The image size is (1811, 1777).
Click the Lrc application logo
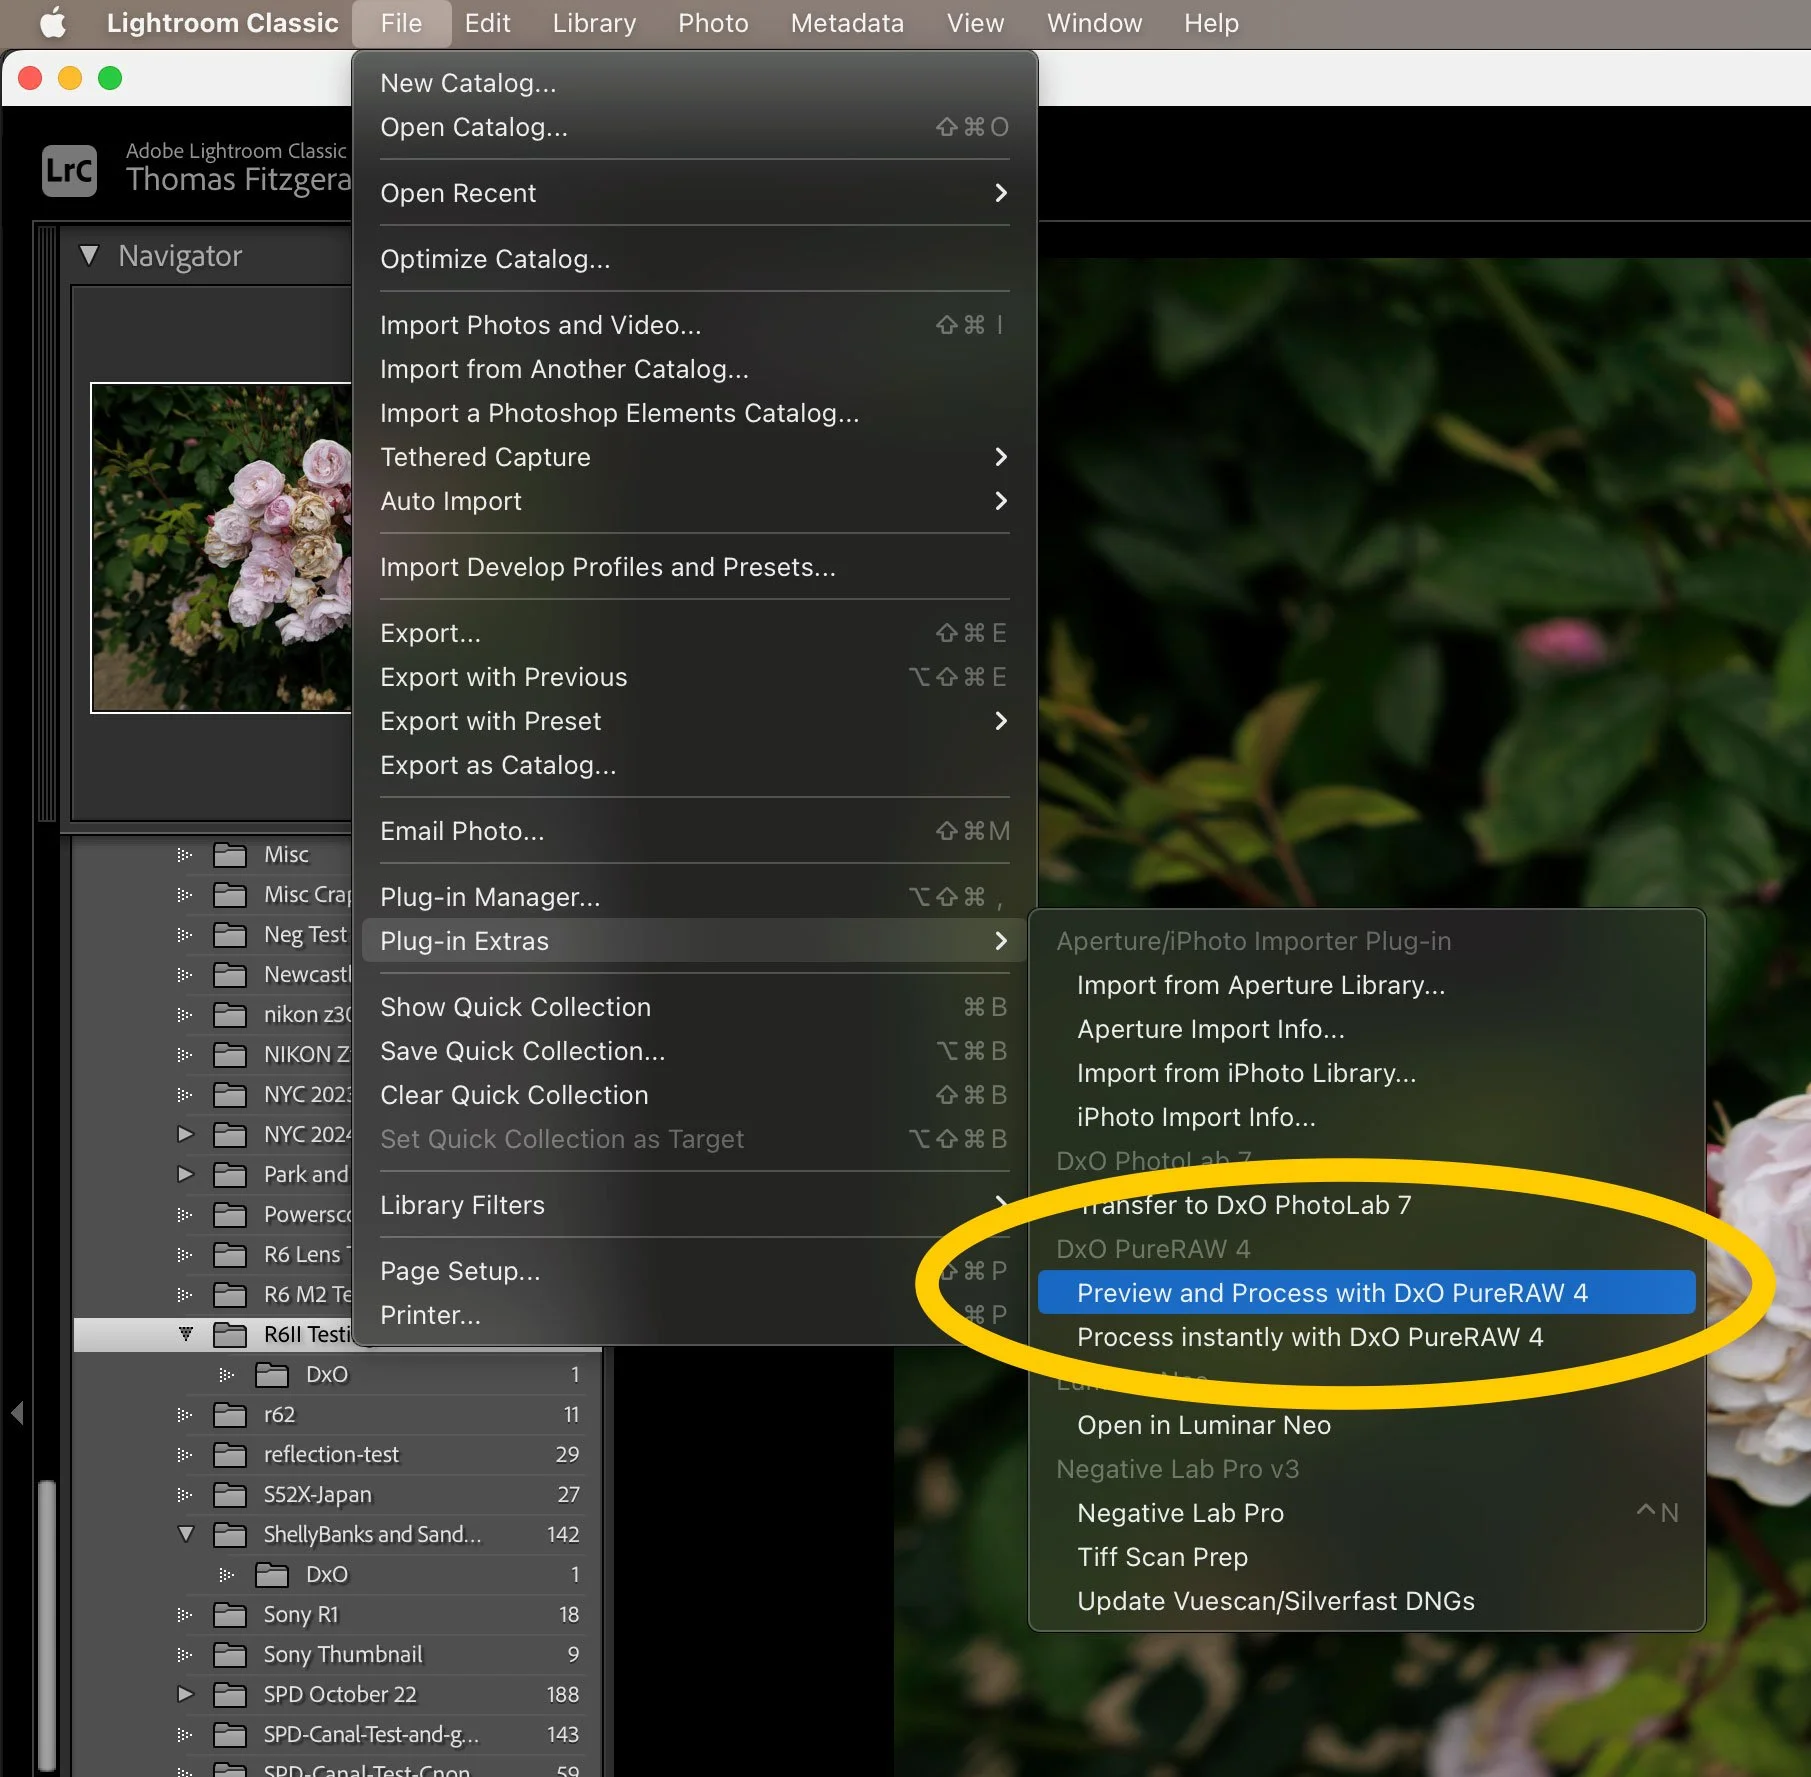click(69, 170)
